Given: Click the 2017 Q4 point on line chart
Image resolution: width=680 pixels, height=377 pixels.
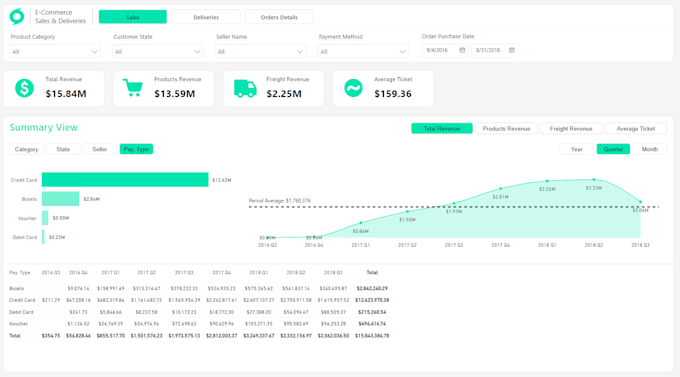Looking at the screenshot, I should [x=500, y=189].
